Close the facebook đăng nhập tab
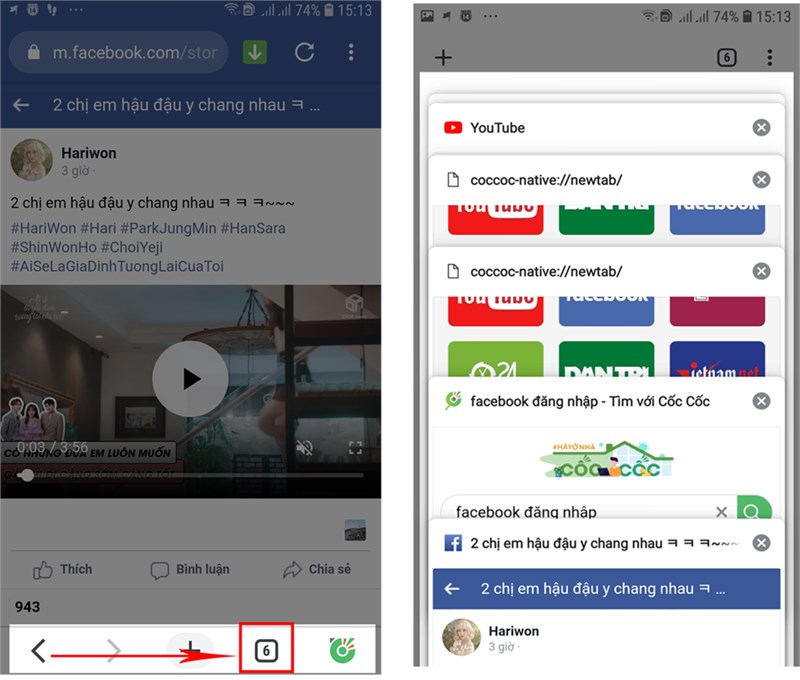The height and width of the screenshot is (680, 800). tap(761, 401)
